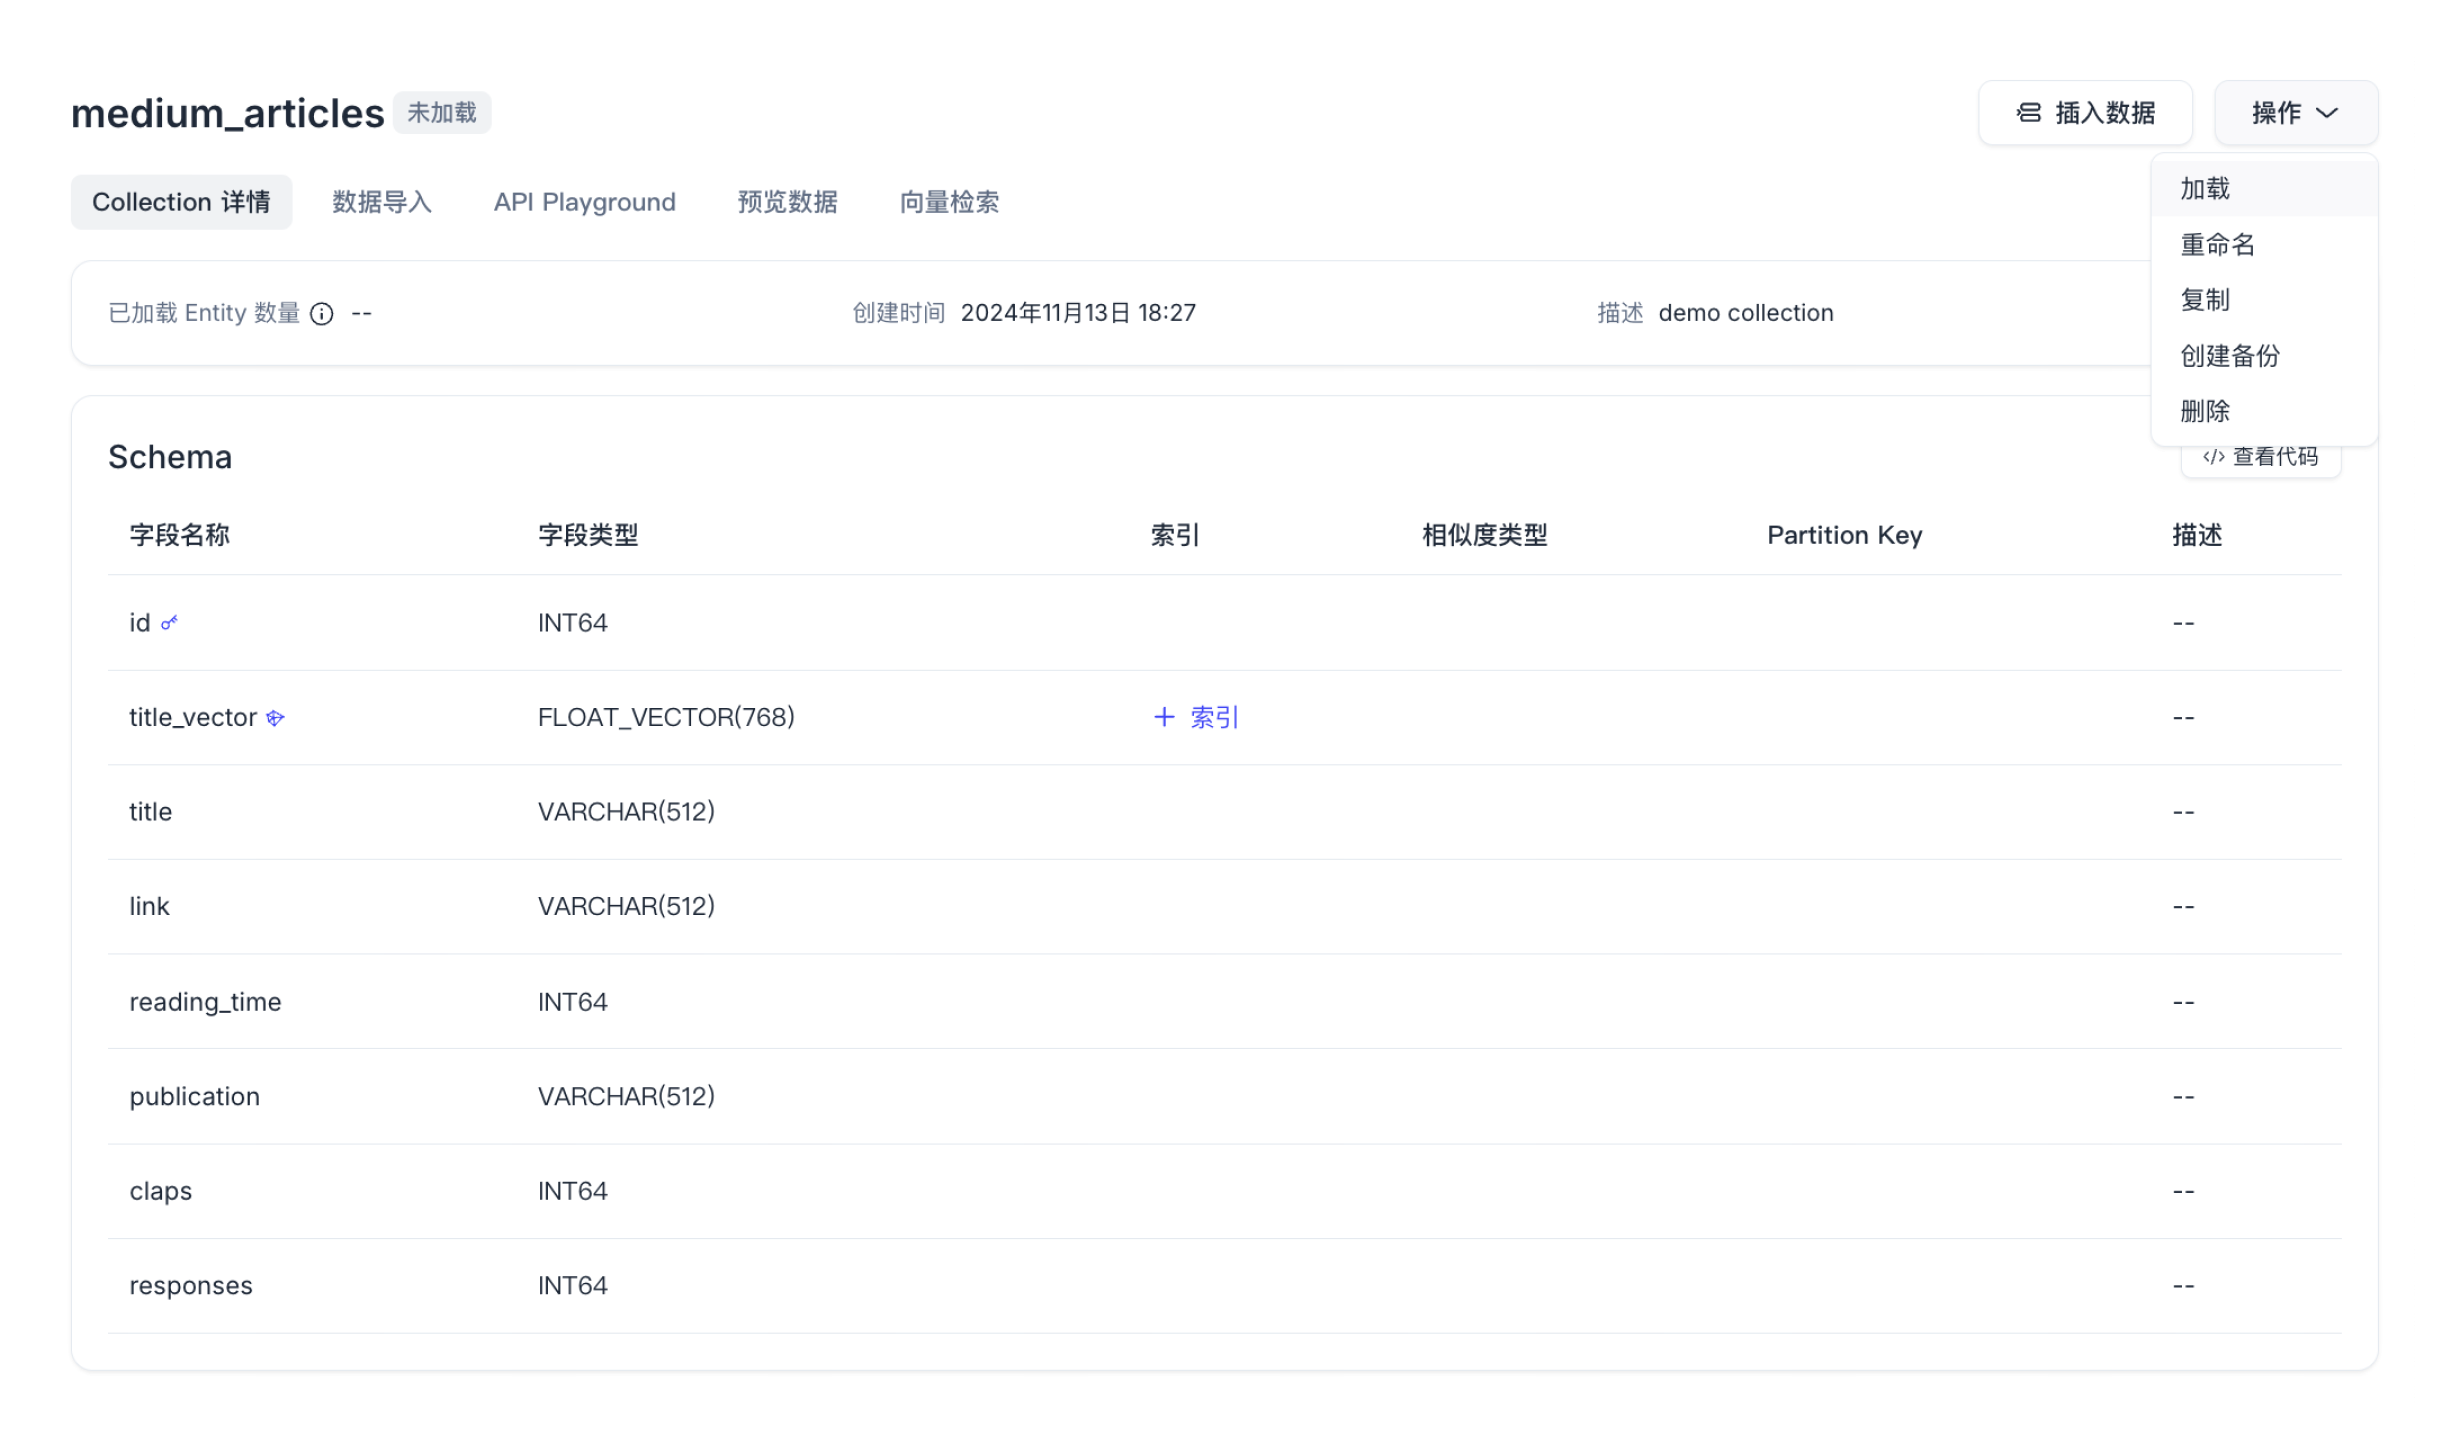Click the claps field name

(x=160, y=1191)
